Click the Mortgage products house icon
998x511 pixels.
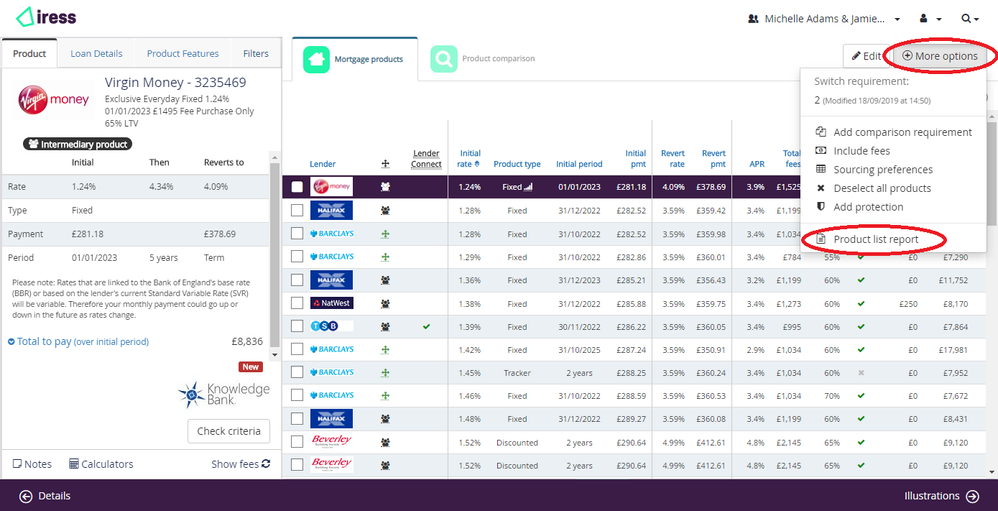click(x=316, y=59)
